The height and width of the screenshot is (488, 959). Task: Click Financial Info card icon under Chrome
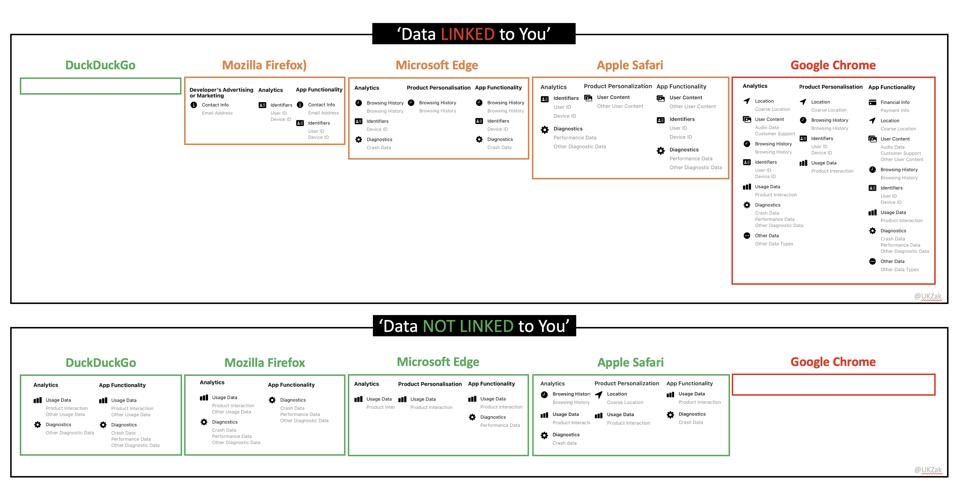click(872, 103)
